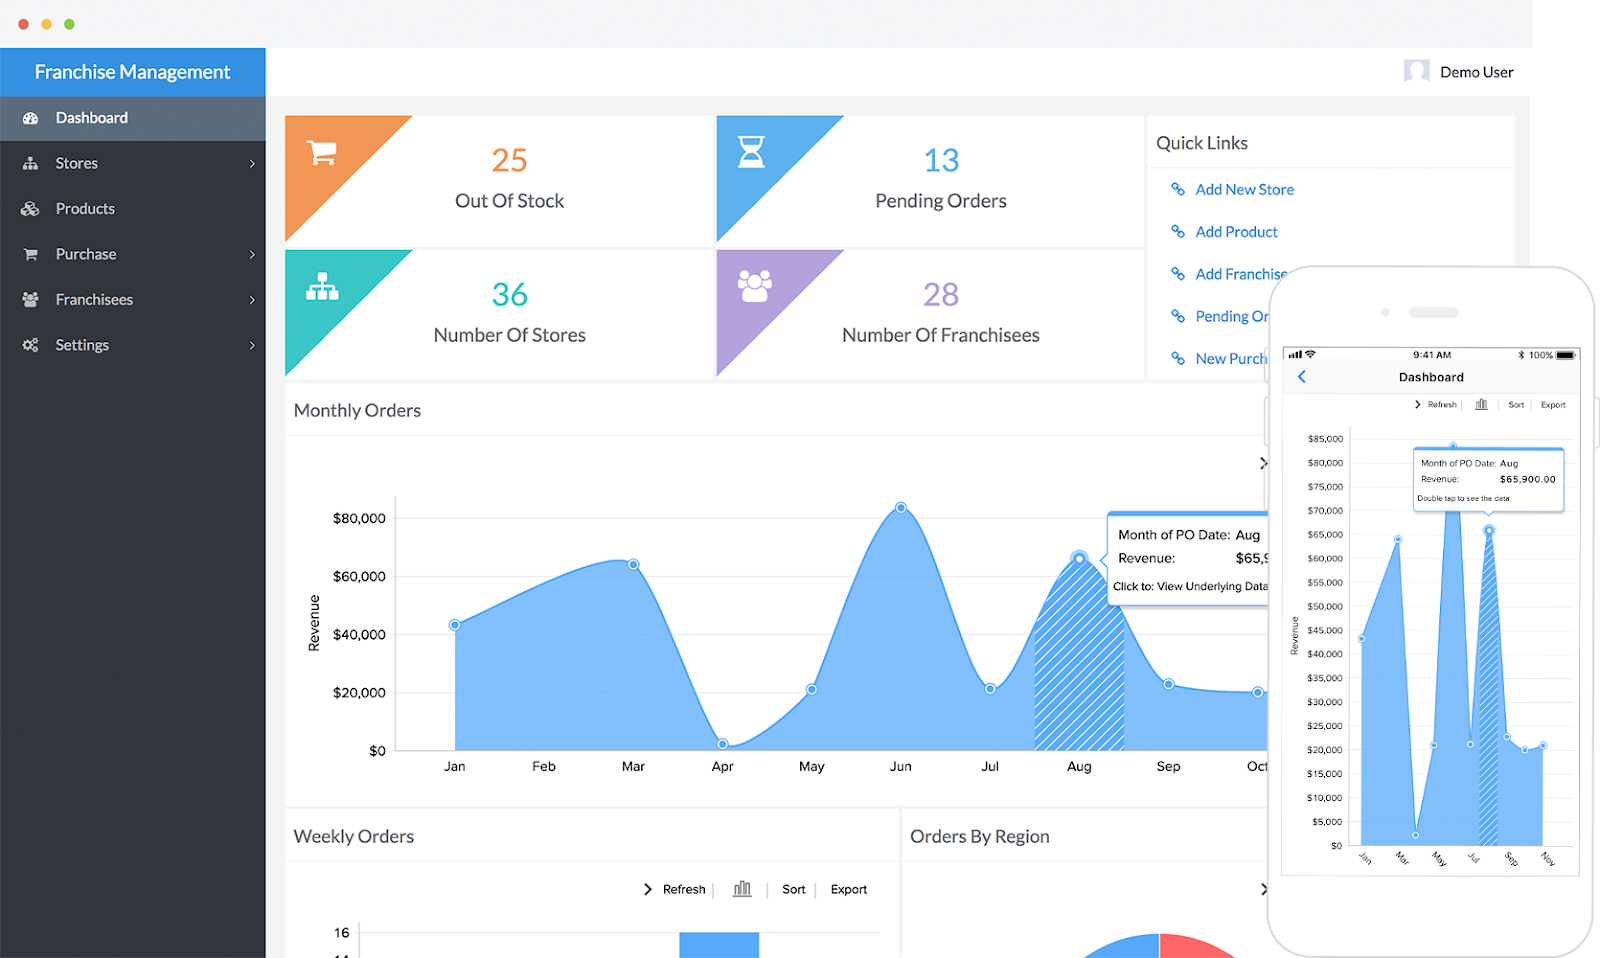Click the Franchisees people icon in sidebar
Image resolution: width=1600 pixels, height=958 pixels.
point(30,300)
